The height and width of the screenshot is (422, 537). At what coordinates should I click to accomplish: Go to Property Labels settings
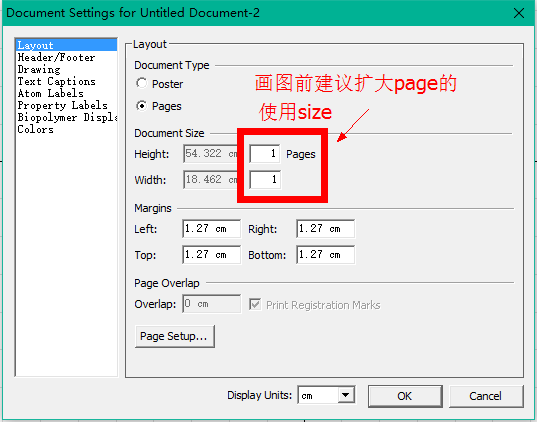[x=66, y=106]
